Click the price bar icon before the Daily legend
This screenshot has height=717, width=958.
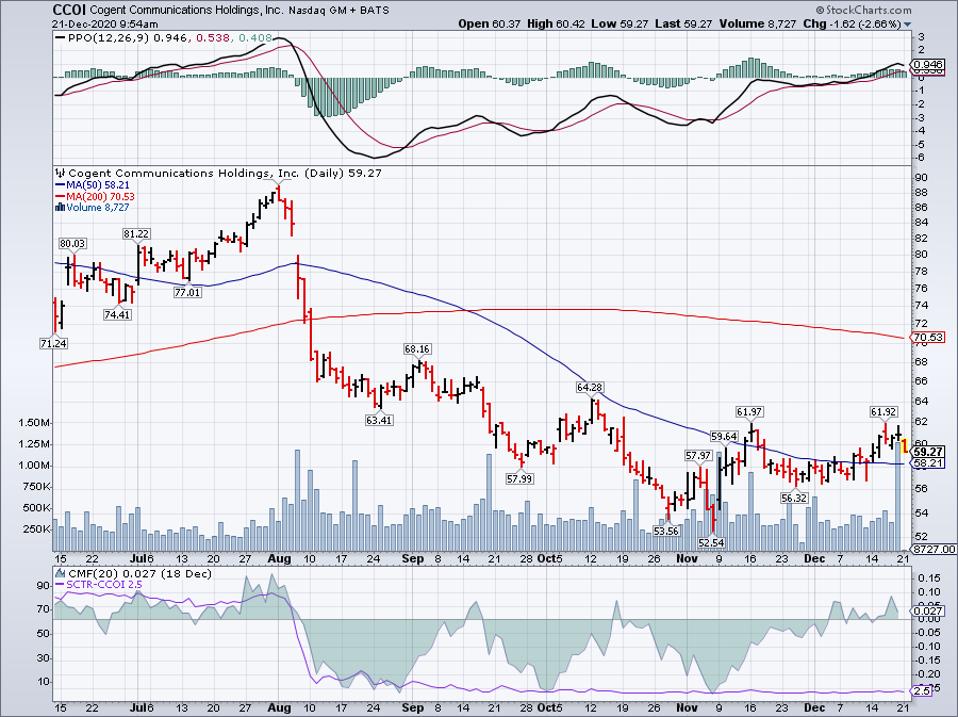(x=60, y=173)
